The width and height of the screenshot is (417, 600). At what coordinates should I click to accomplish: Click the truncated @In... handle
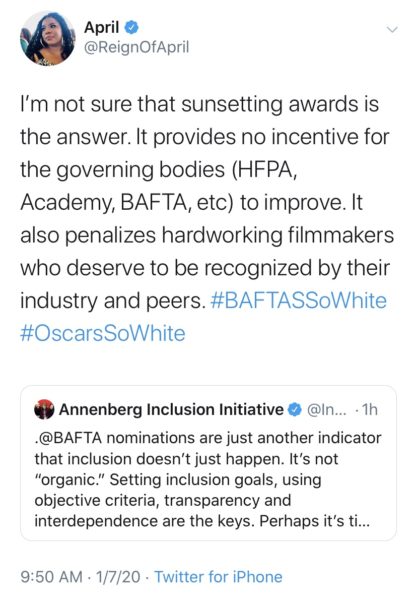point(327,410)
